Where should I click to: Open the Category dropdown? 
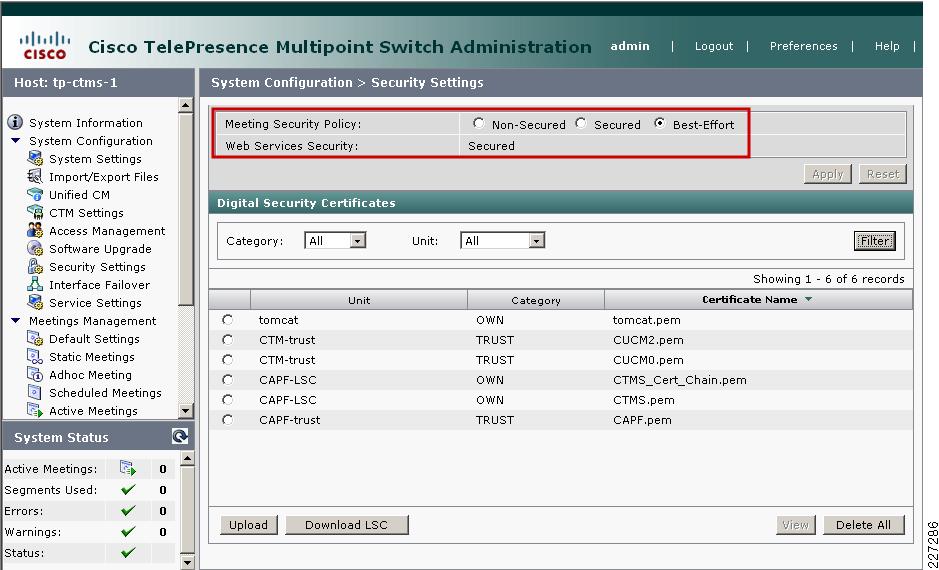(x=335, y=241)
